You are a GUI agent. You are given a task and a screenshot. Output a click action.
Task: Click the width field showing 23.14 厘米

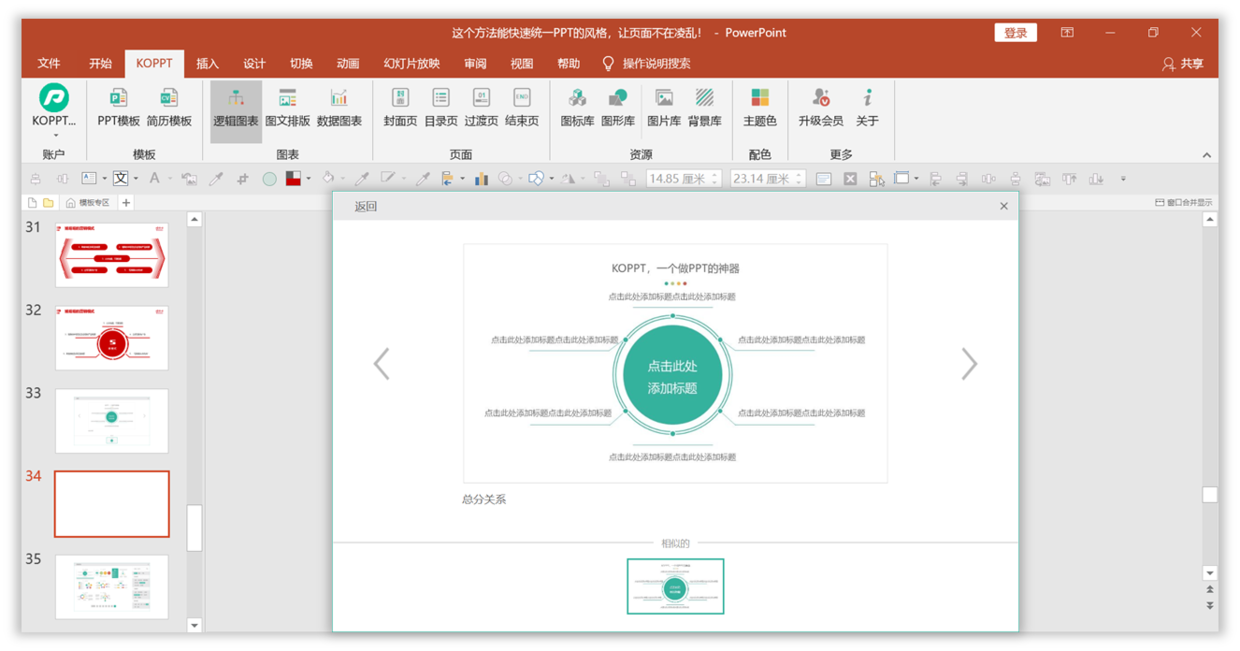click(x=768, y=179)
